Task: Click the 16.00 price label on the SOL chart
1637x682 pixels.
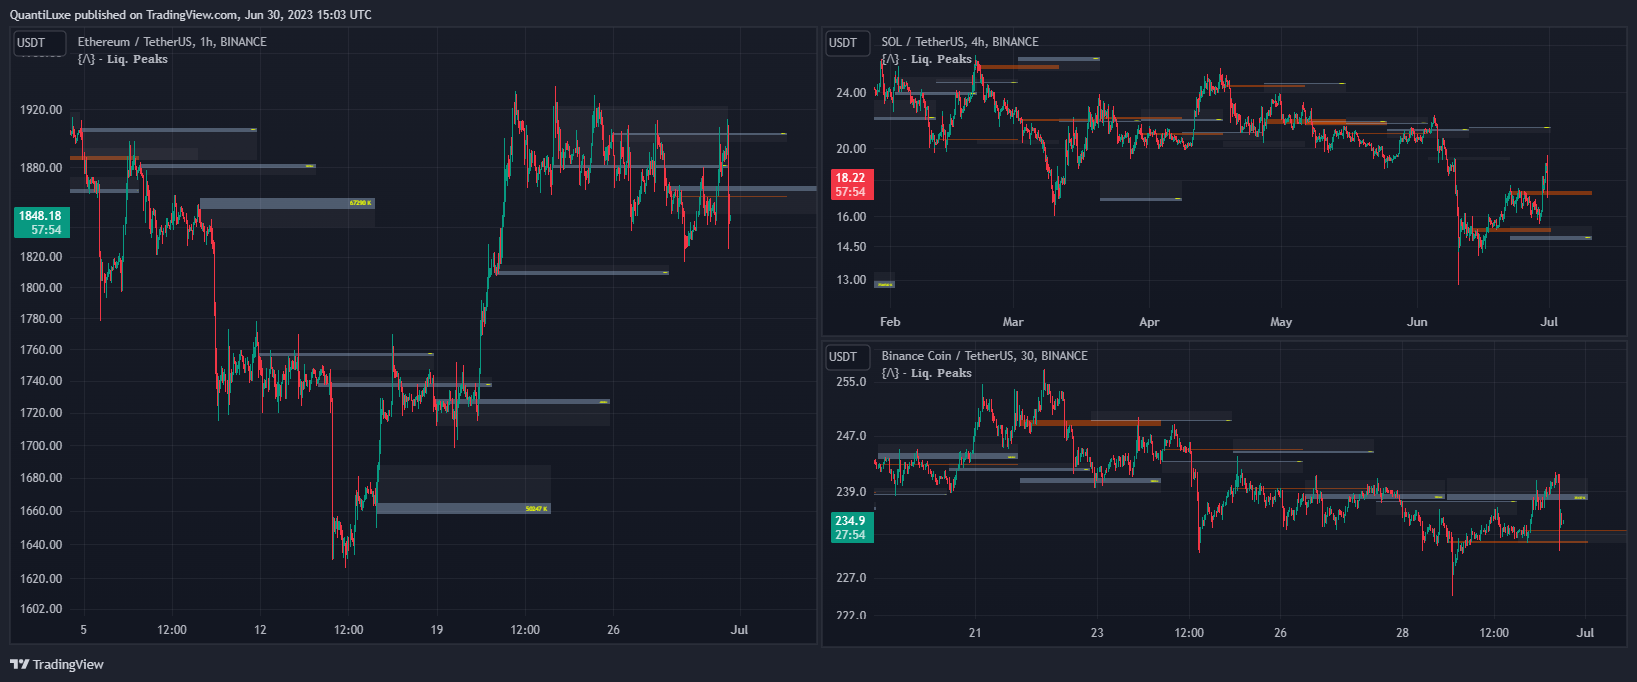Action: [851, 217]
